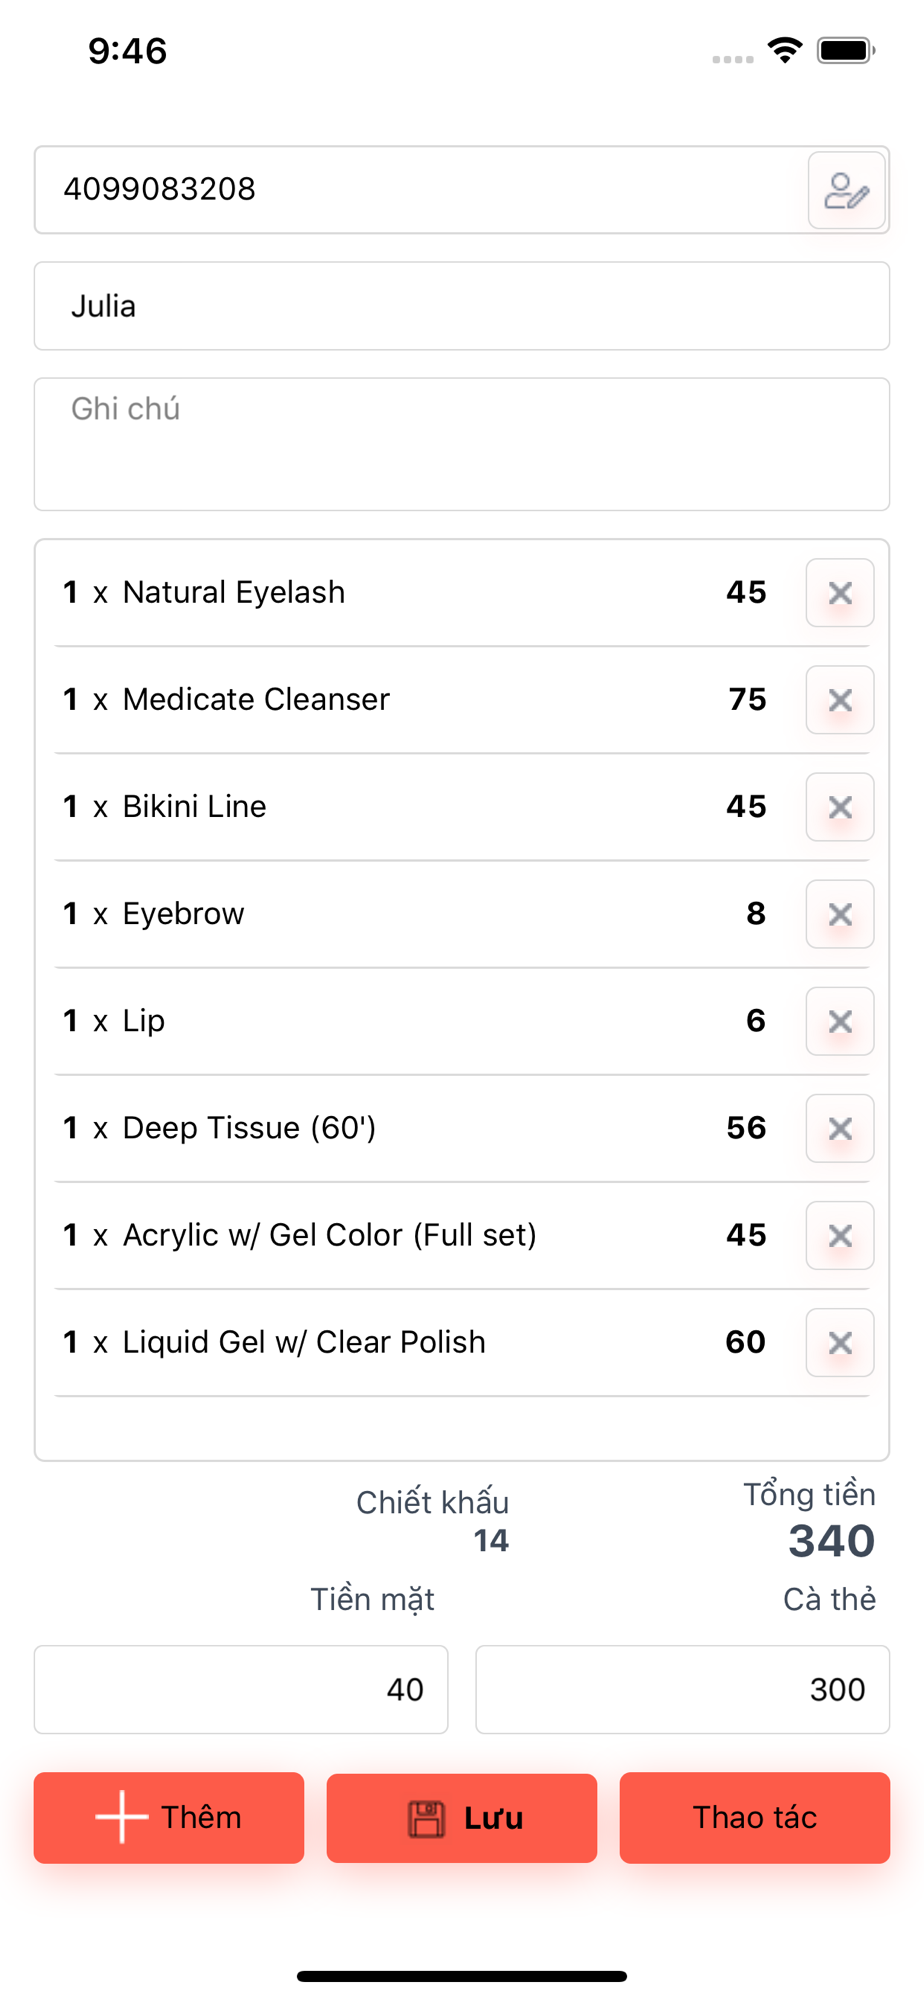
Task: Tap the Chiết khấu discount value
Action: [491, 1541]
